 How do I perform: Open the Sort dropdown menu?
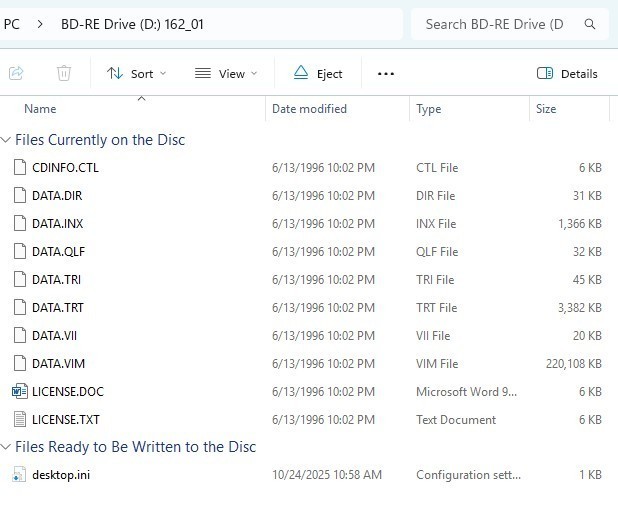tap(136, 73)
